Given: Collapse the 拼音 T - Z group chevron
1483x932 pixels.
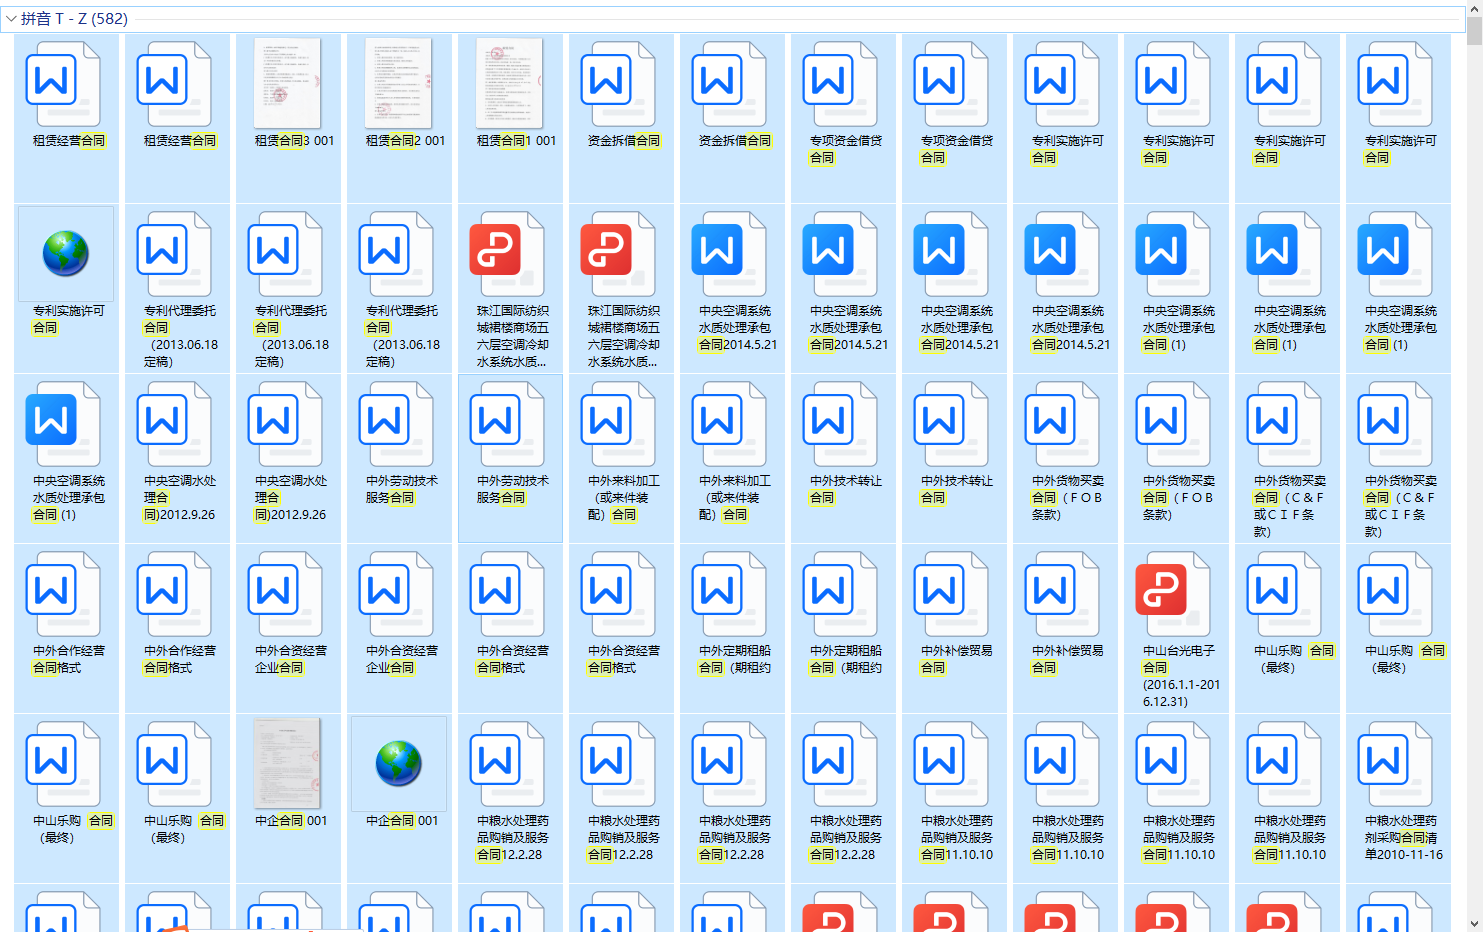Looking at the screenshot, I should [x=11, y=19].
